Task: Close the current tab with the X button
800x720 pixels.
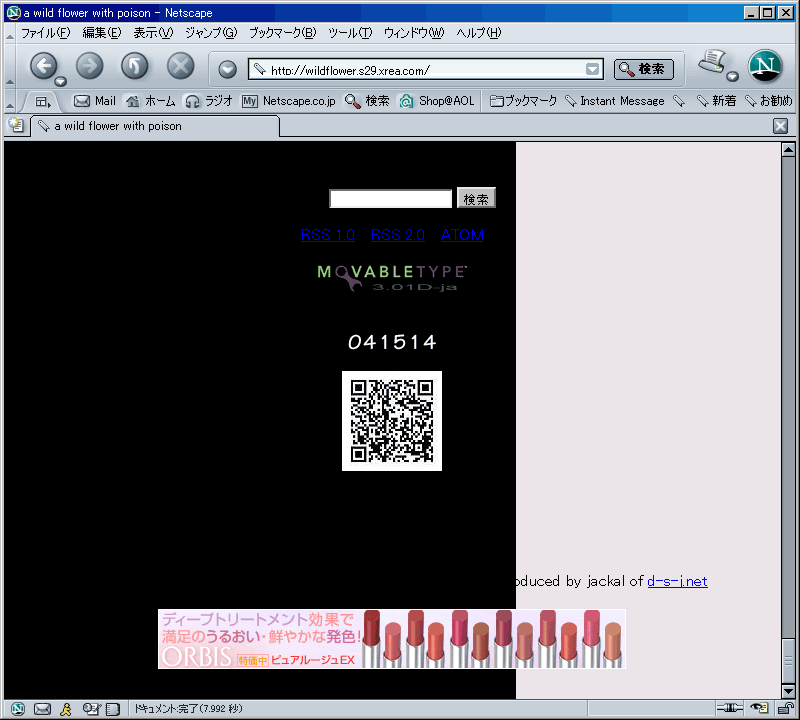Action: click(x=781, y=126)
